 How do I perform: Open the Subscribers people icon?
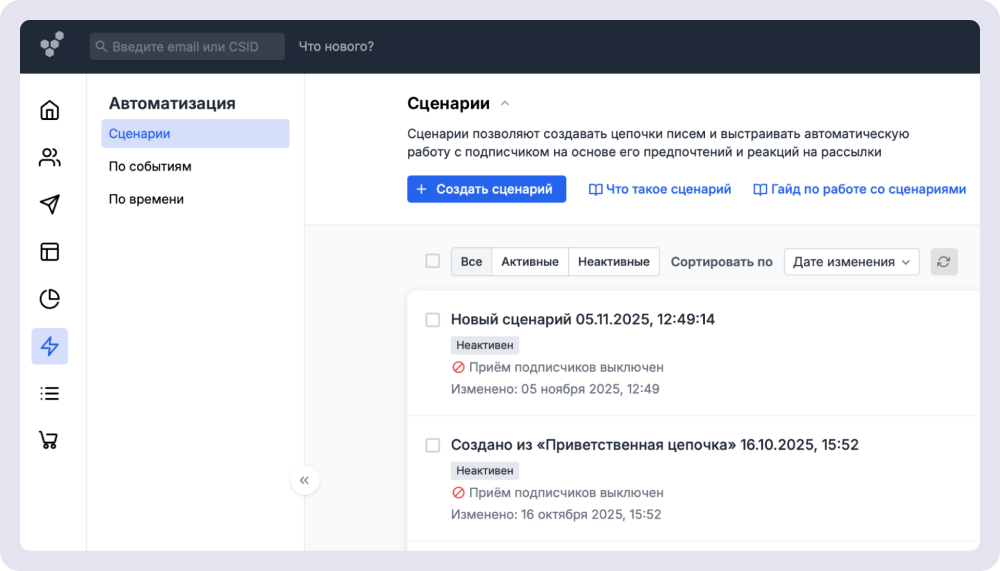(x=49, y=157)
